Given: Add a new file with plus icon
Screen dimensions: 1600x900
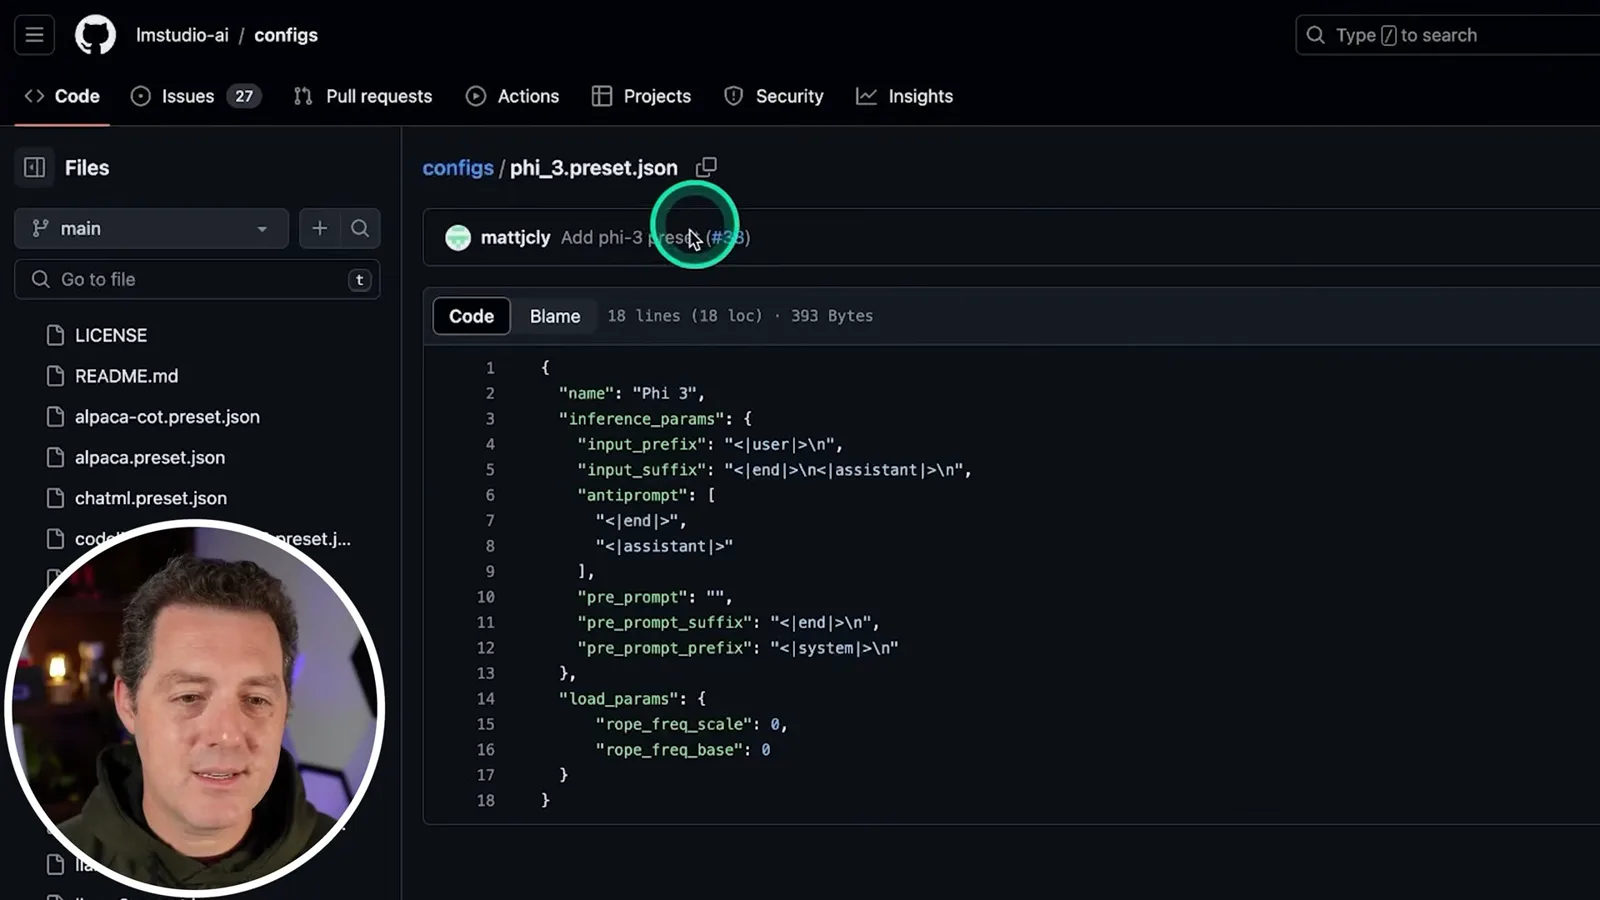Looking at the screenshot, I should click(x=320, y=228).
